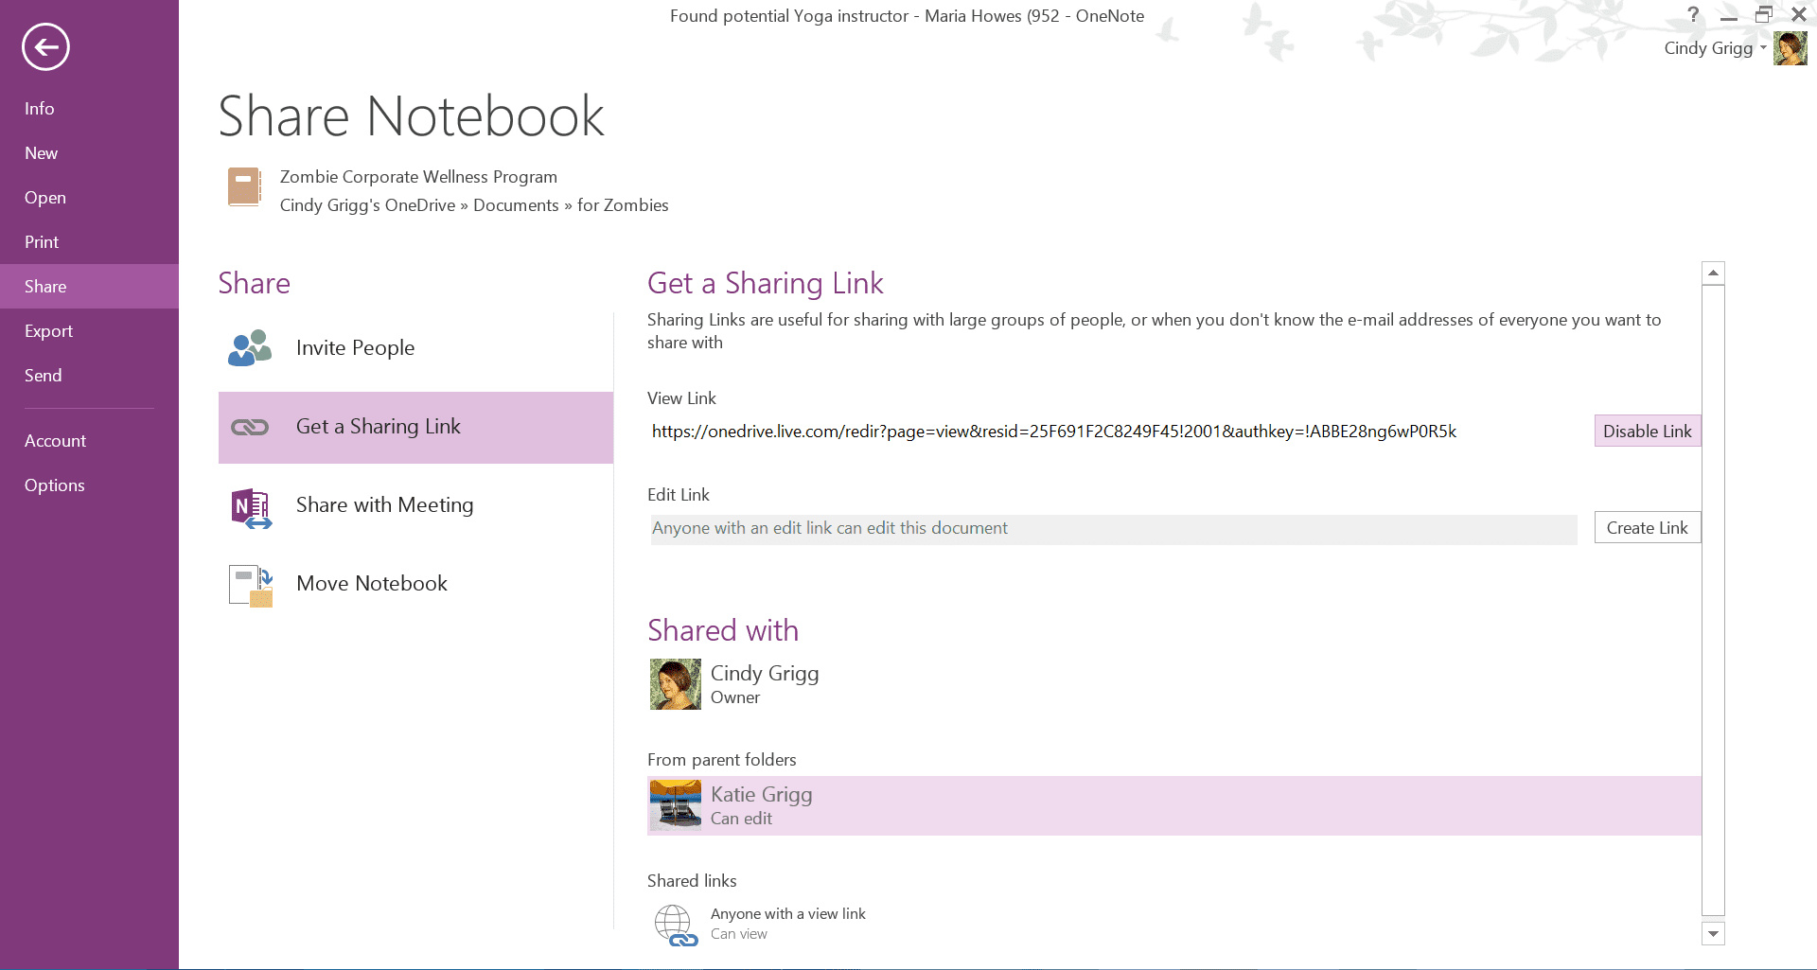Click Cindy Grigg owner profile photo
Screen dimensions: 1817x970
coord(675,684)
